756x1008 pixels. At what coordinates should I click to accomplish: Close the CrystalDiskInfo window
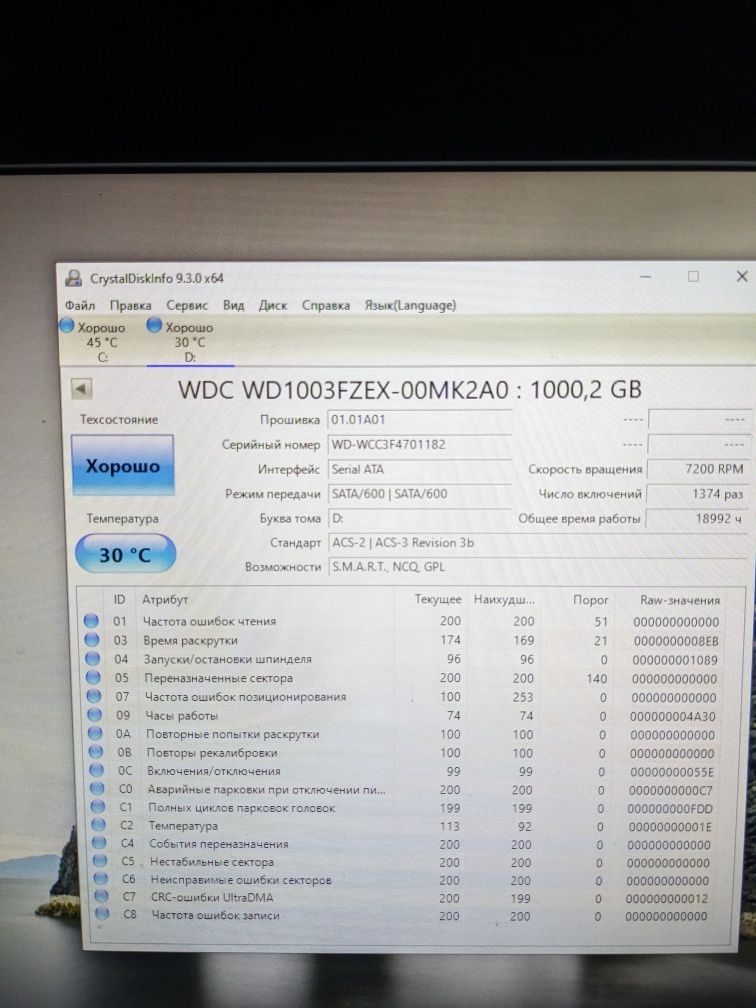tap(741, 276)
